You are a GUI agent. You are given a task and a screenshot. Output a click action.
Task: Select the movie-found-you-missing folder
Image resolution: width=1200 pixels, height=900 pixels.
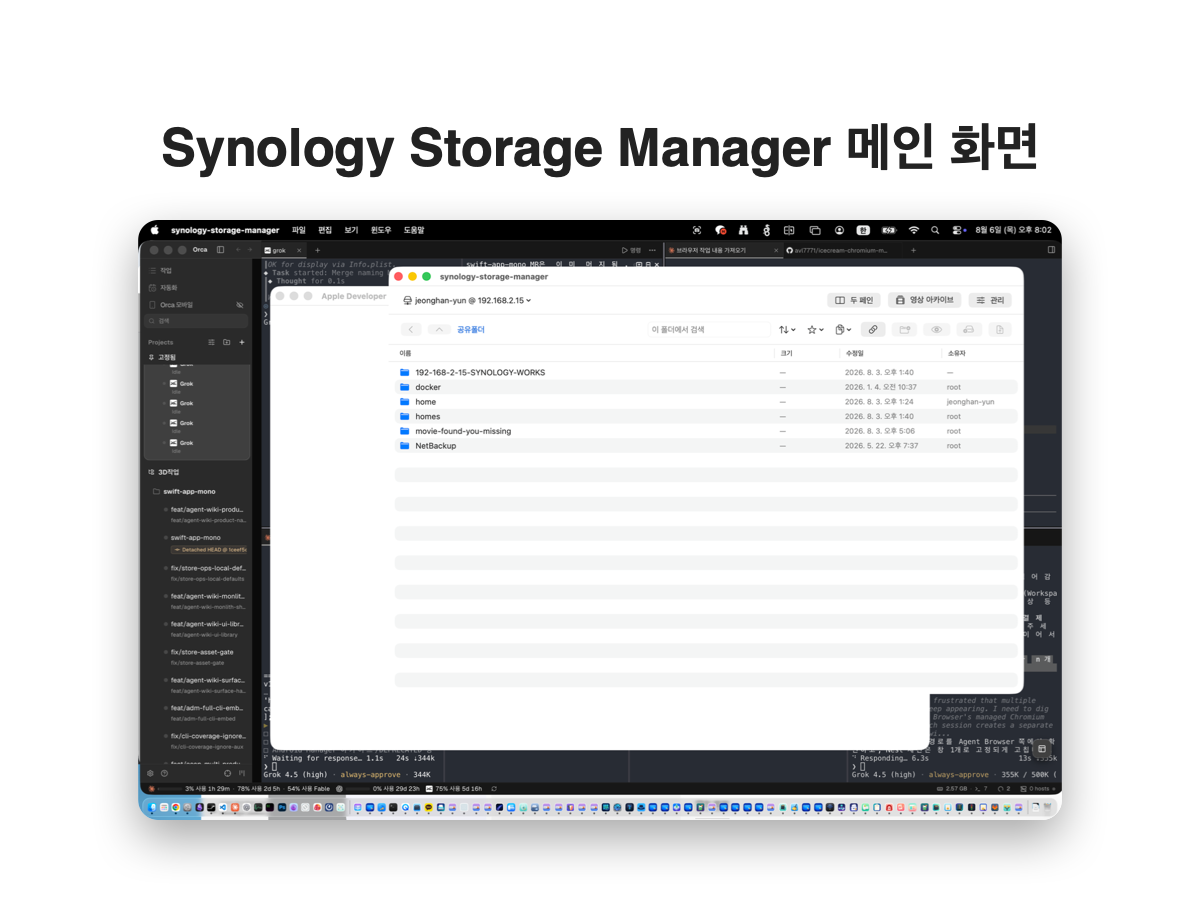pos(706,431)
